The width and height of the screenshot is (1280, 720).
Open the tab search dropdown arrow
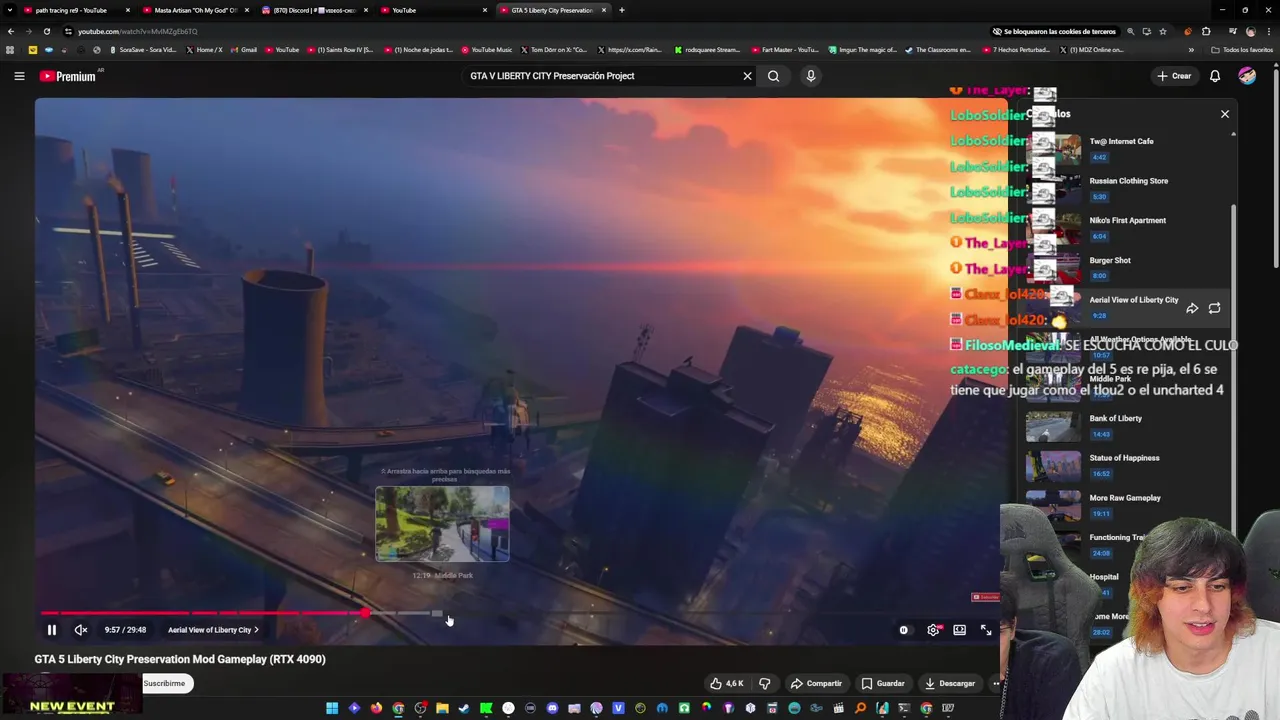coord(11,10)
